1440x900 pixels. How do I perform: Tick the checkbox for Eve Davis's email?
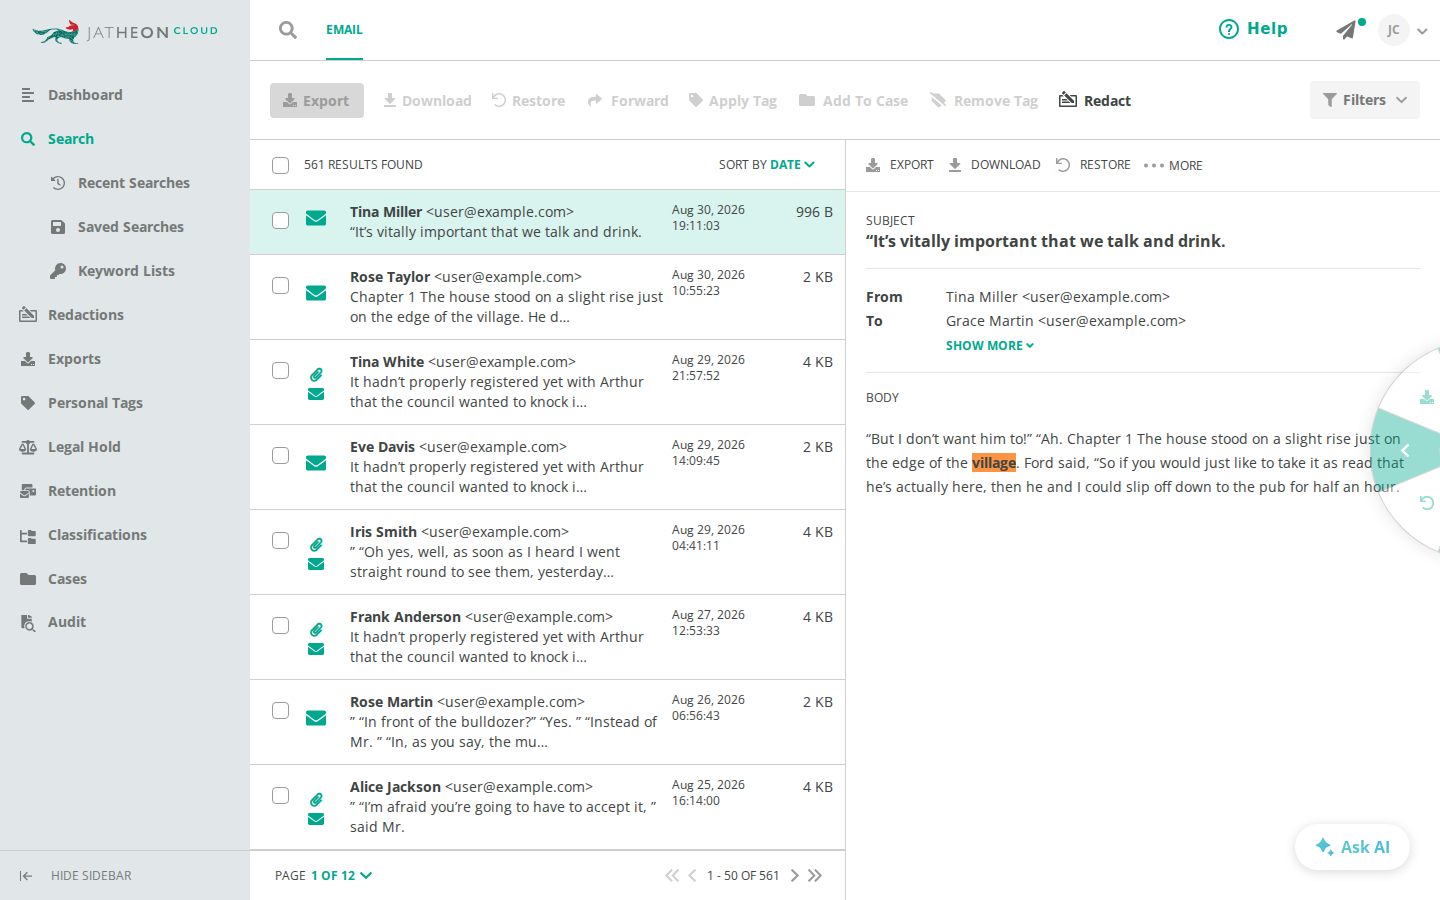point(281,455)
